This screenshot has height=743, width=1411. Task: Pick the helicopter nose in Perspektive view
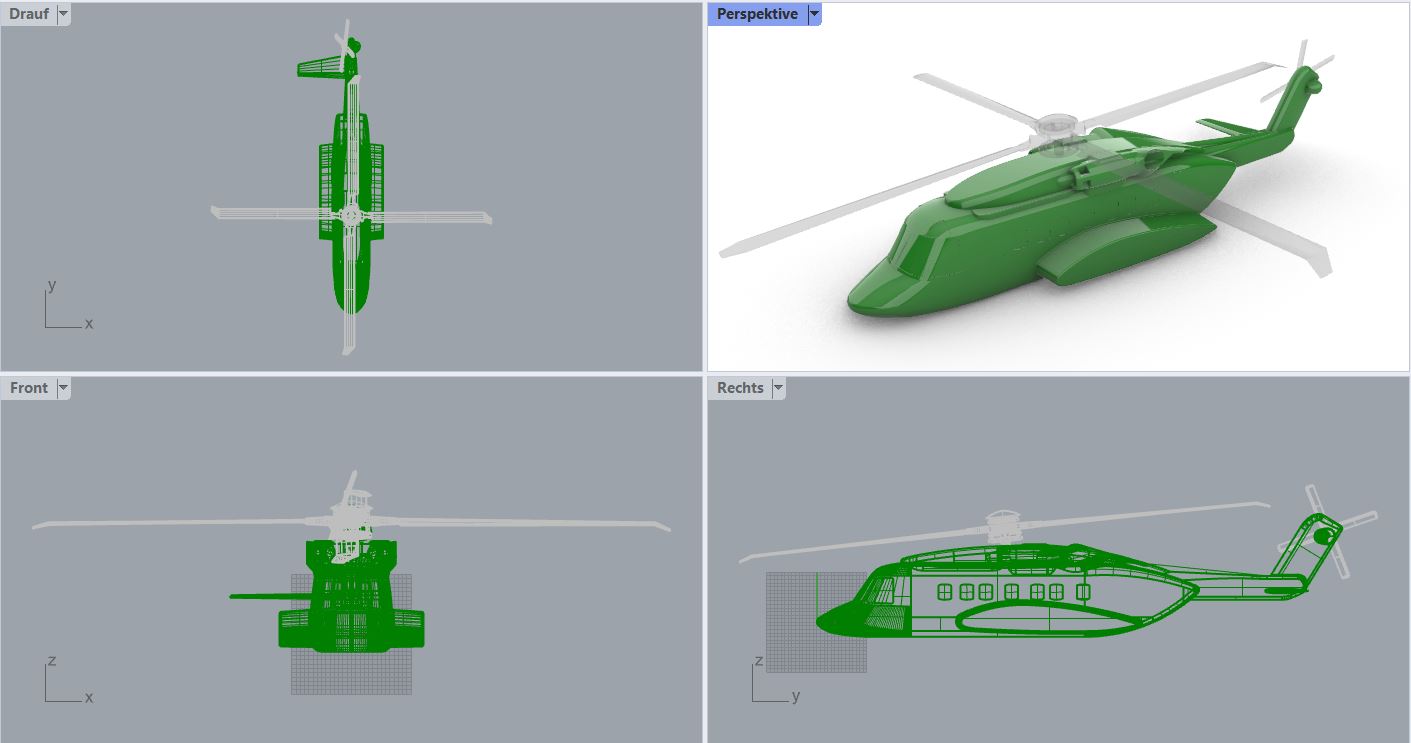coord(880,296)
